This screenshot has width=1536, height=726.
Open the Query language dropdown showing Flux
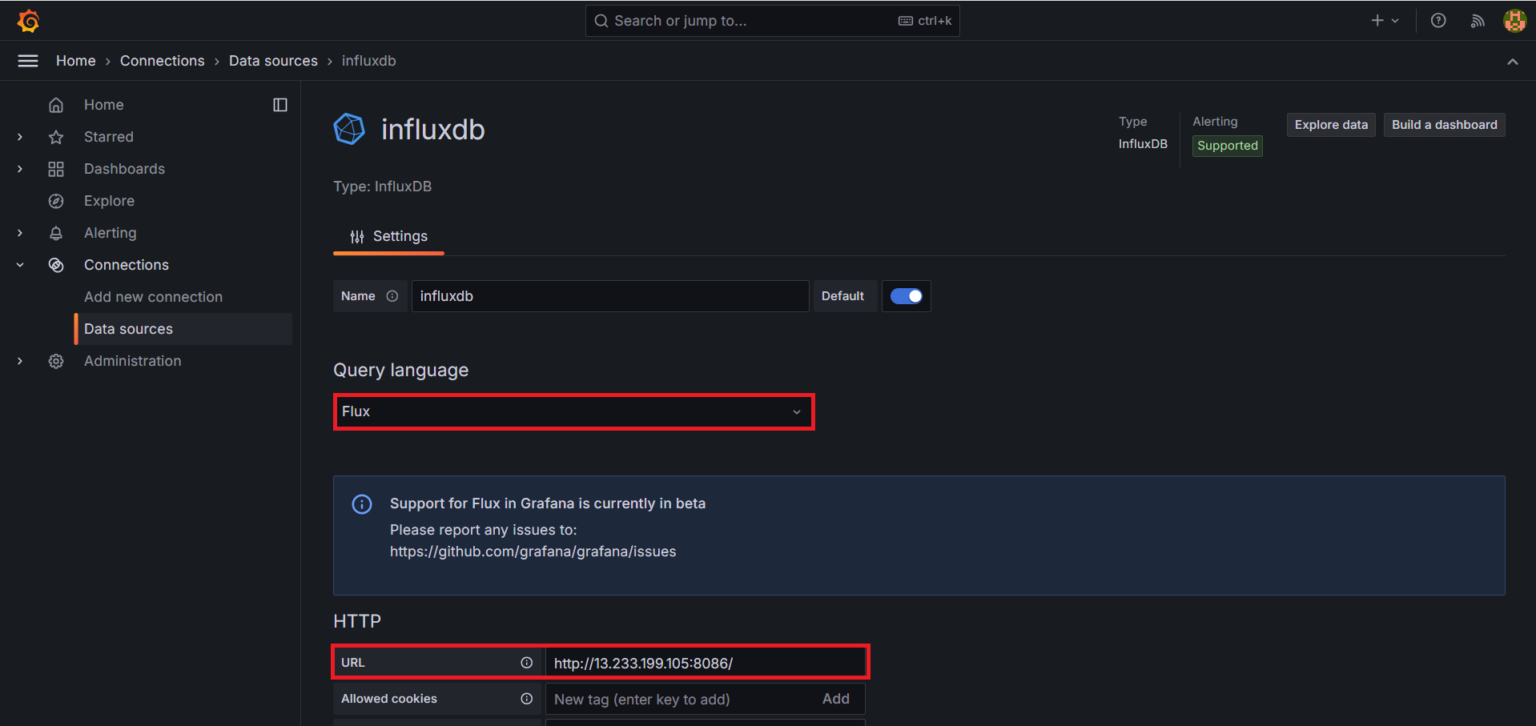574,411
